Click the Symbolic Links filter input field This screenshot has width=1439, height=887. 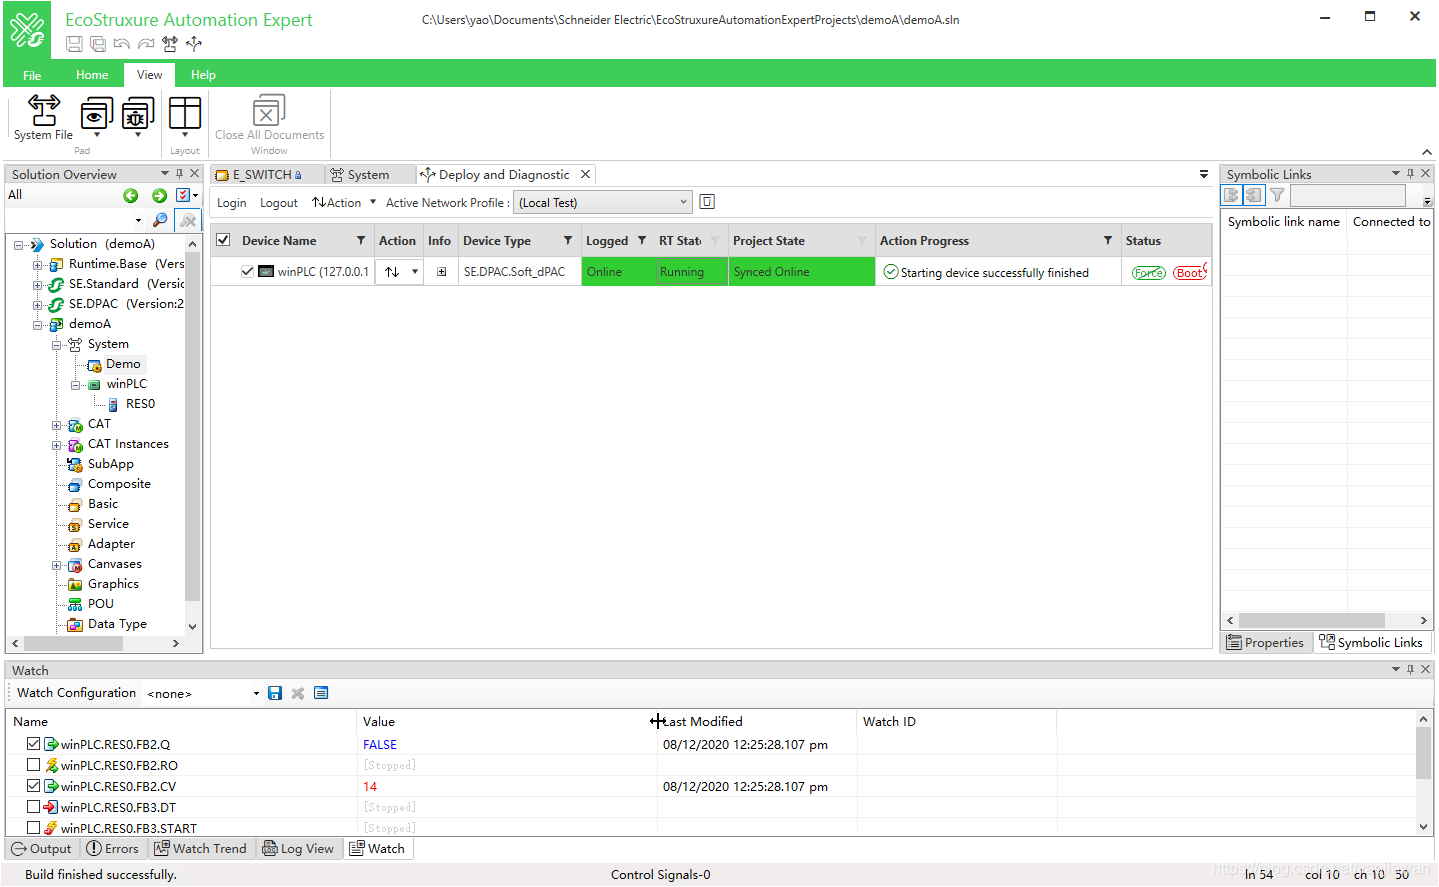(1347, 195)
